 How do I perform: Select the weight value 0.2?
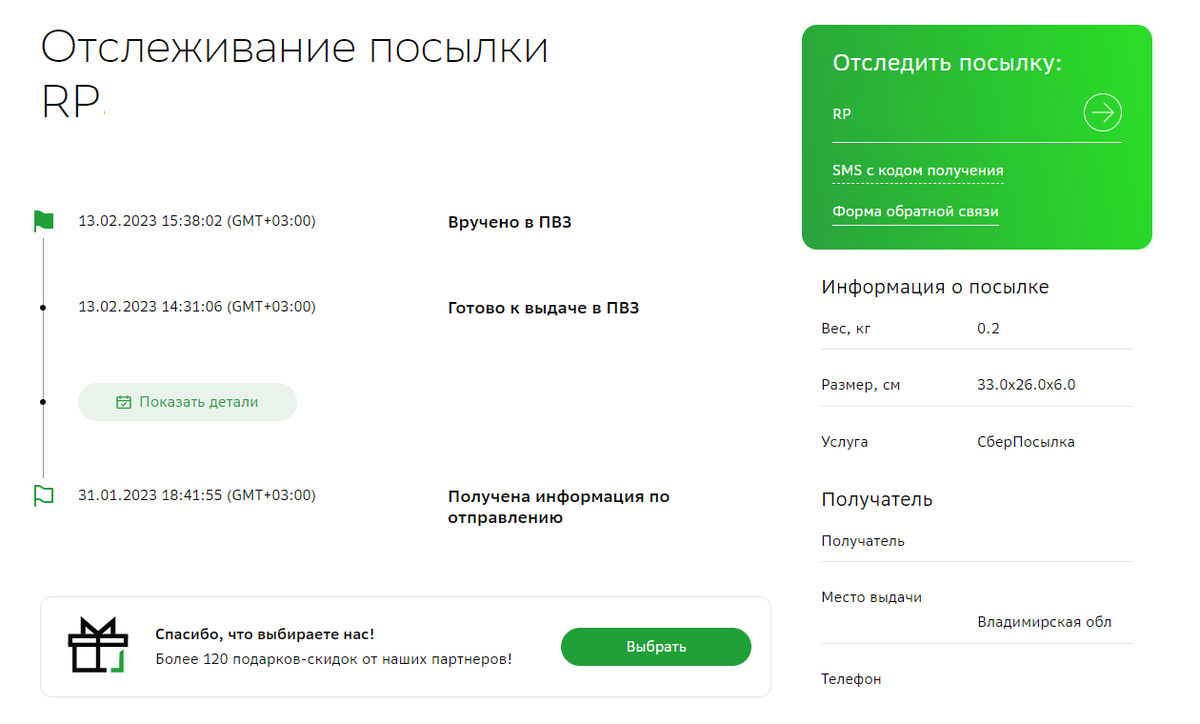(x=988, y=329)
